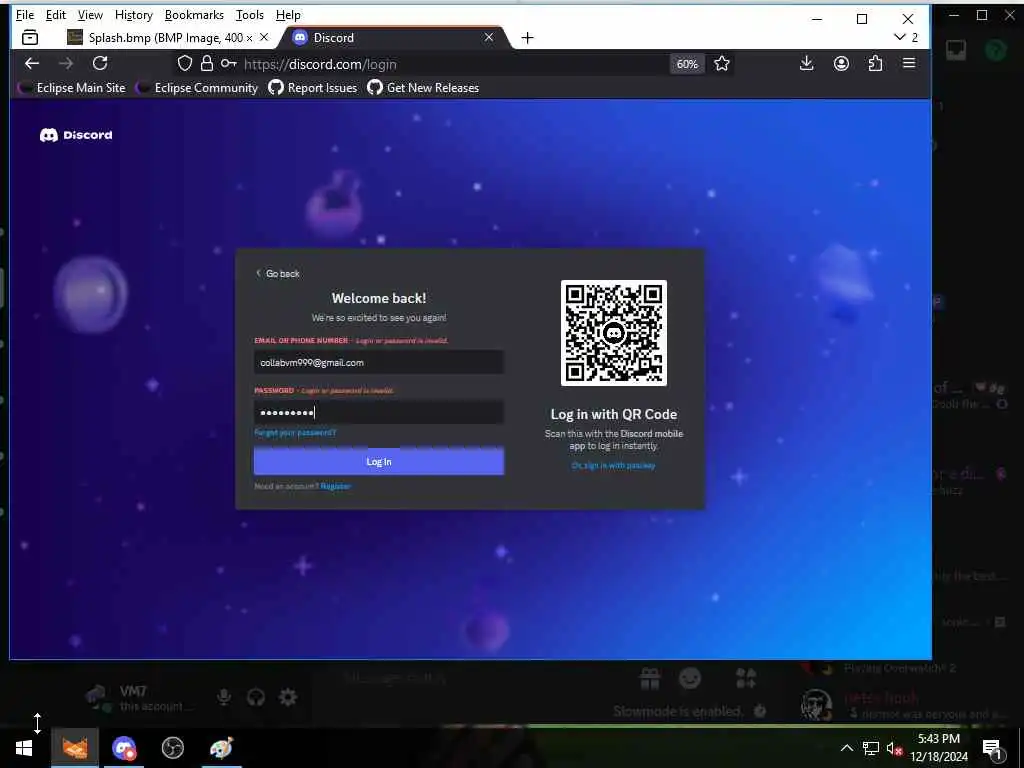Open the Help menu
Viewport: 1024px width, 768px height.
click(288, 14)
